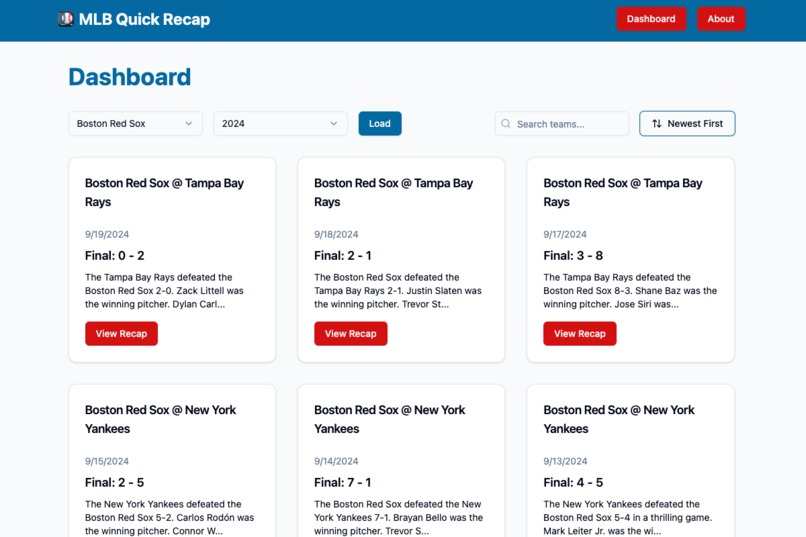Click the Load button
Viewport: 806px width, 537px height.
click(x=380, y=124)
